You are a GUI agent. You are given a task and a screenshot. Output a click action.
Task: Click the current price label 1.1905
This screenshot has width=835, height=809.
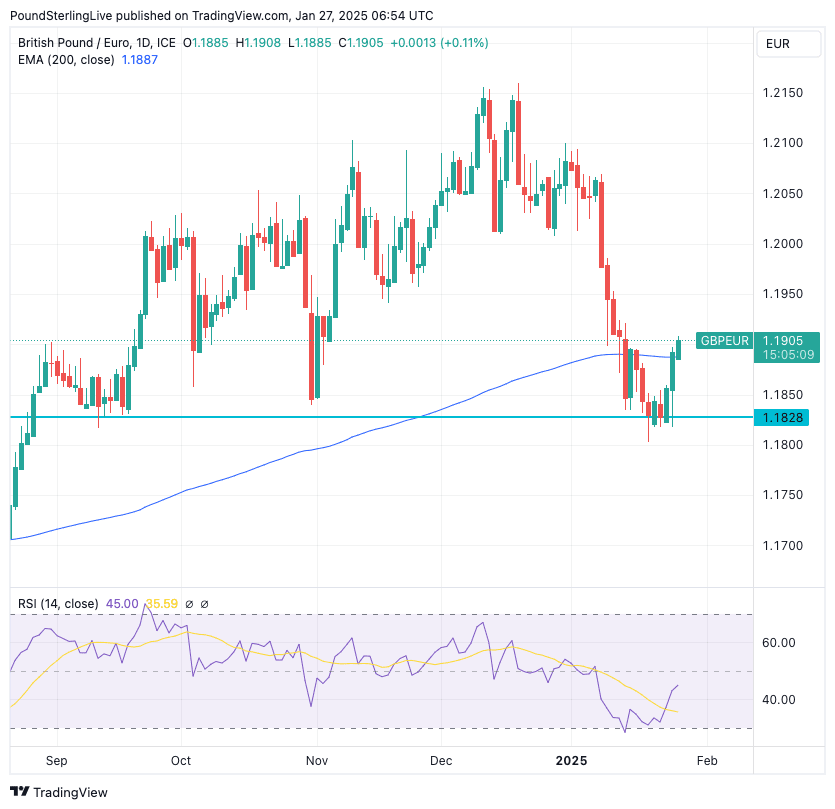pos(782,340)
